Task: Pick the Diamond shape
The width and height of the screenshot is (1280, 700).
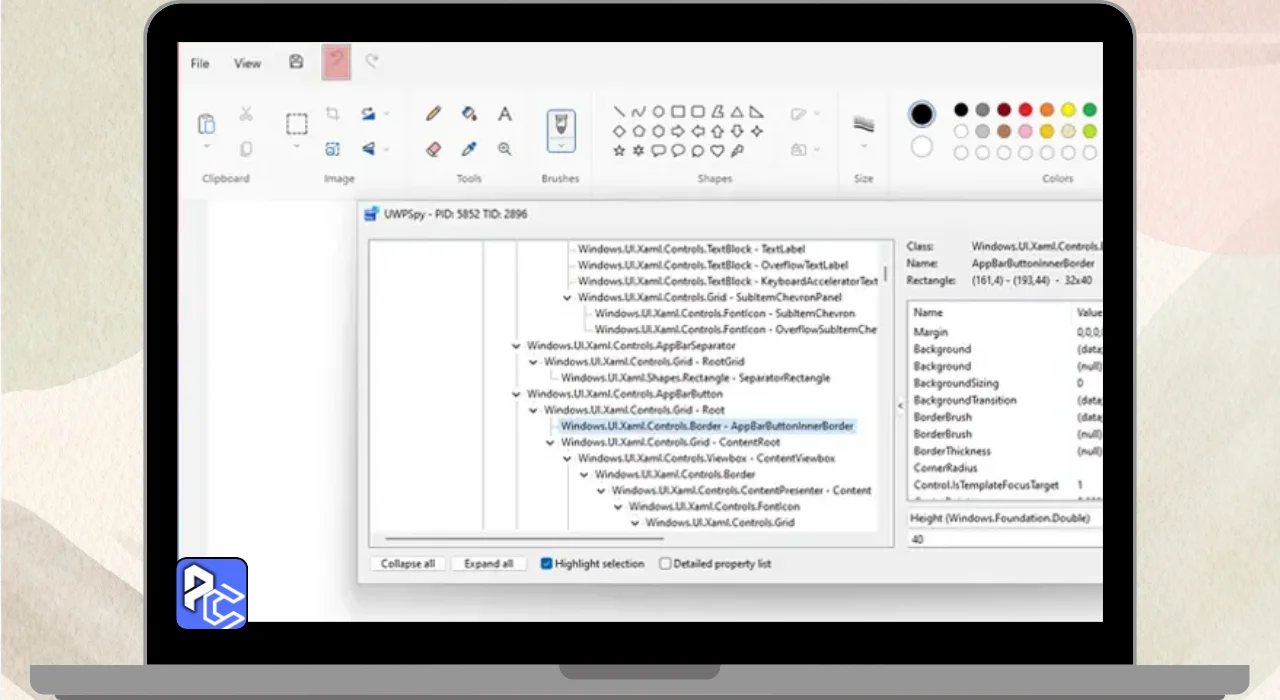Action: pos(619,131)
